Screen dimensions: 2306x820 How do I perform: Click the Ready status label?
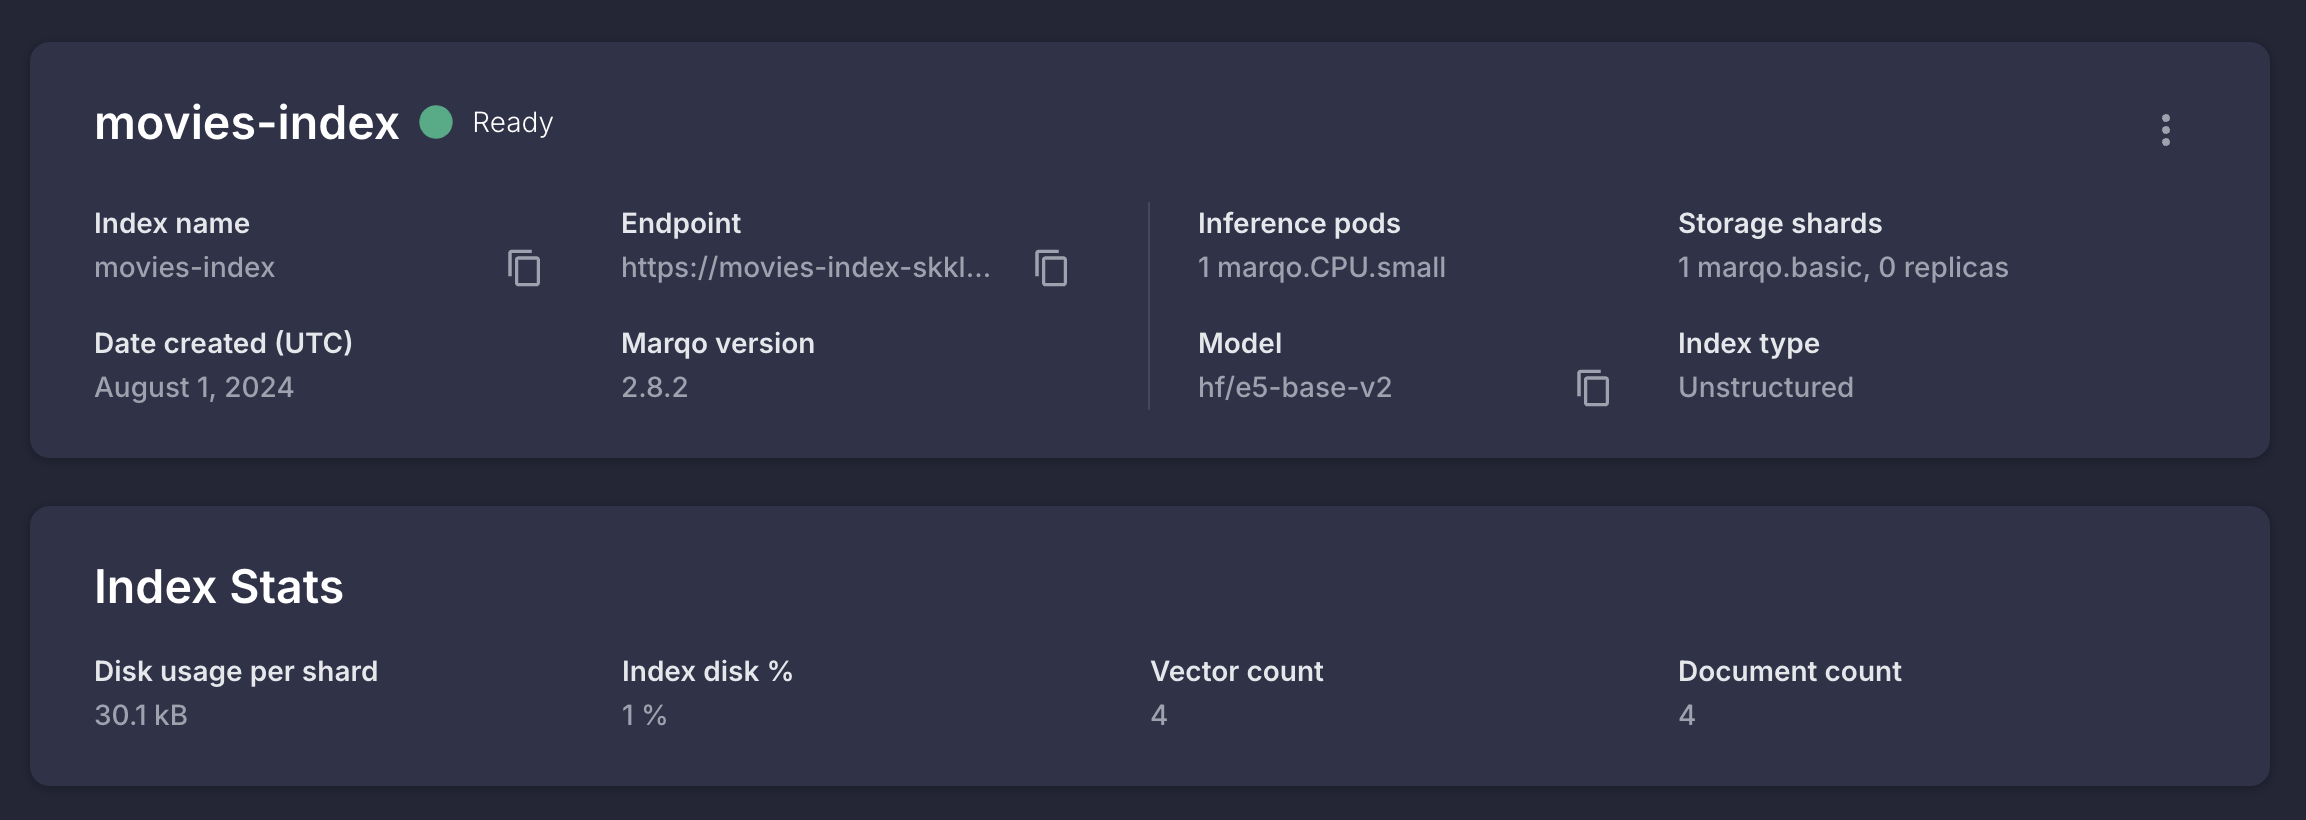coord(512,122)
